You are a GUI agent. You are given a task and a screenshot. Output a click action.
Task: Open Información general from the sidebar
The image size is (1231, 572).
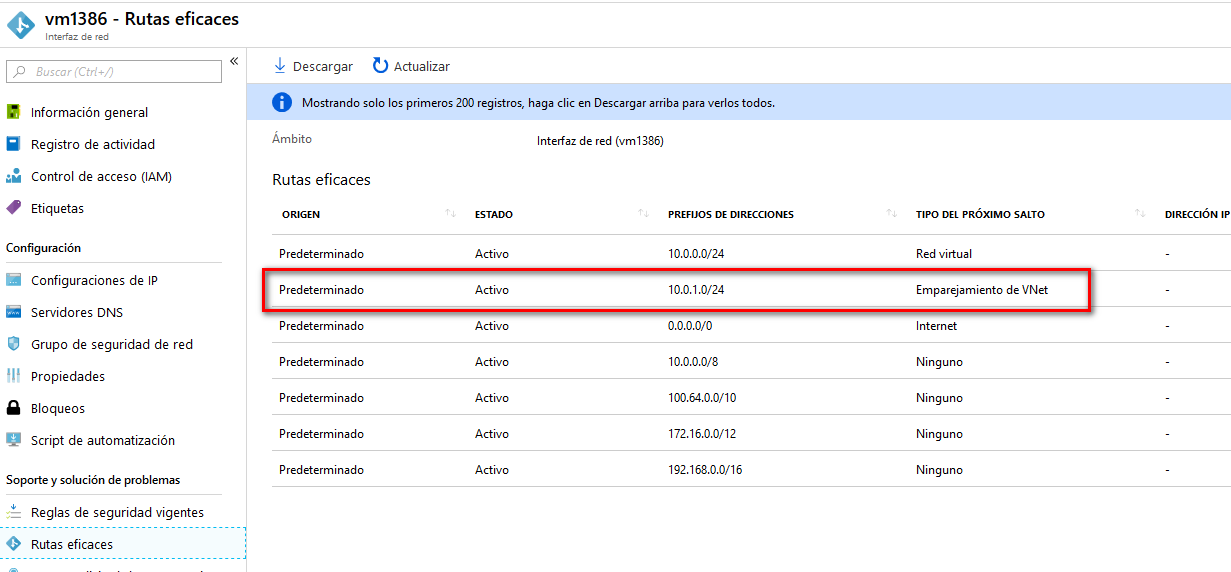[x=89, y=113]
